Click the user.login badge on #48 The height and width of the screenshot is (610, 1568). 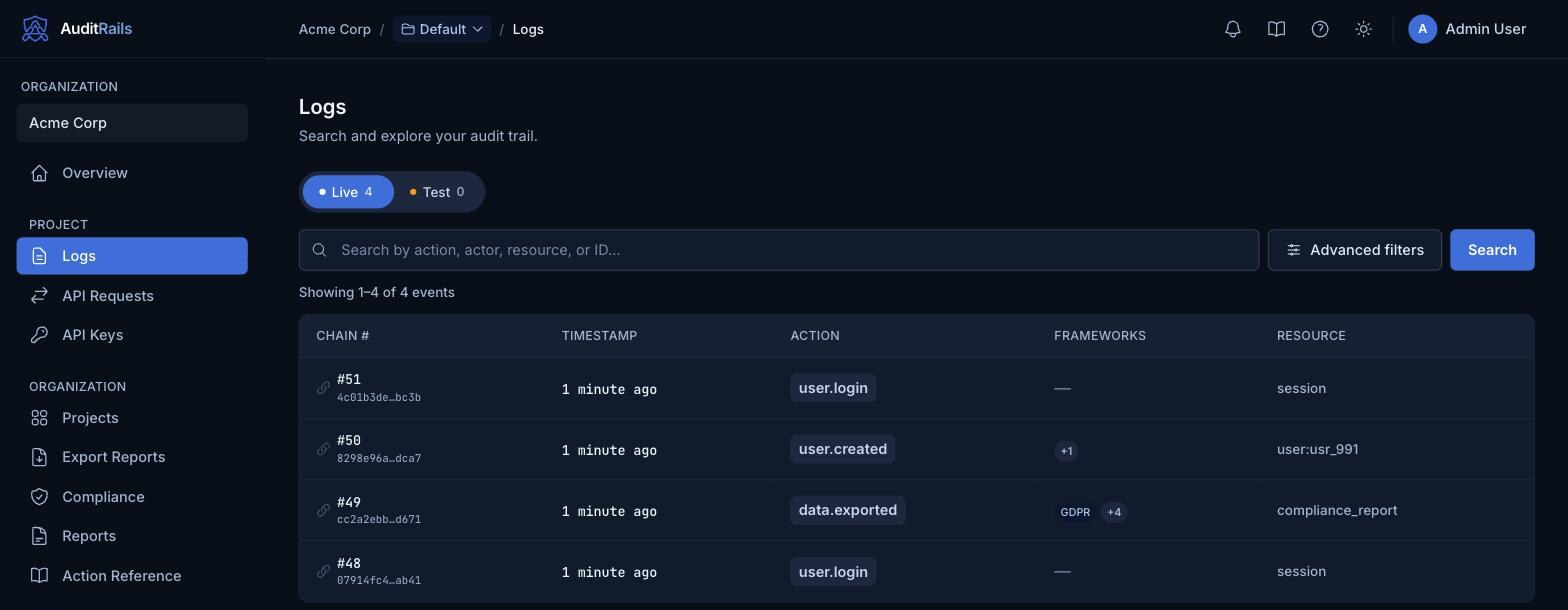coord(833,571)
